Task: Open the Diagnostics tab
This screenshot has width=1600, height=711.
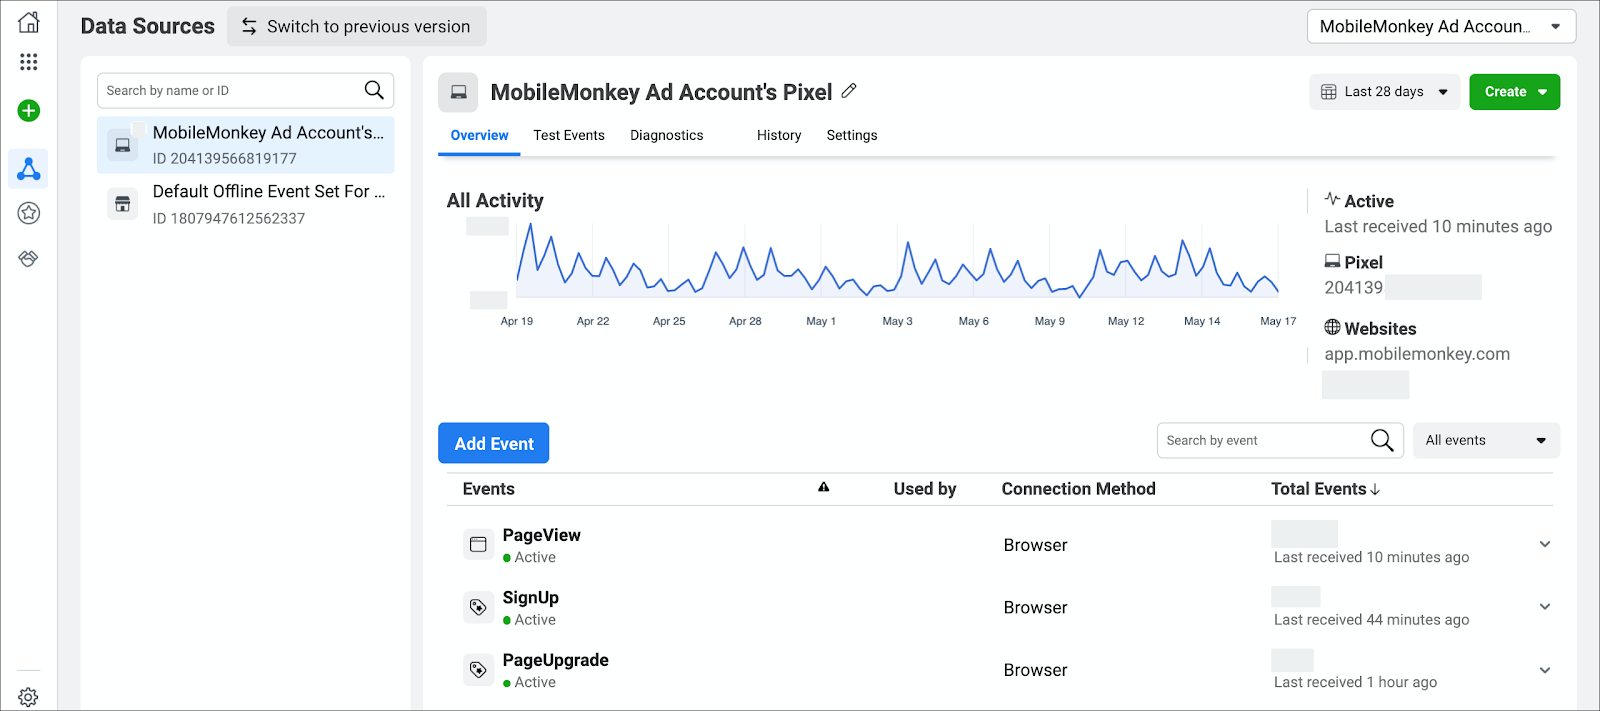Action: tap(666, 135)
